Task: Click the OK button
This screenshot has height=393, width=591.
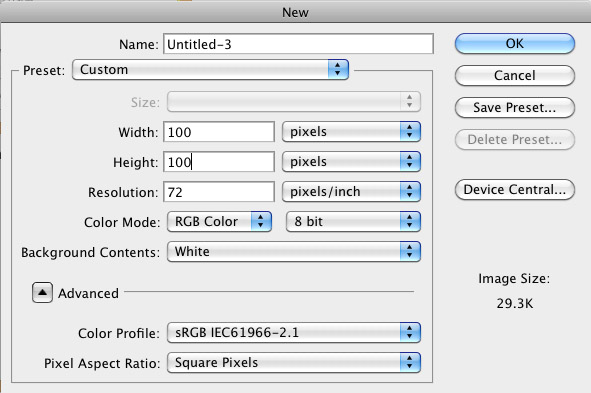Action: [x=515, y=43]
